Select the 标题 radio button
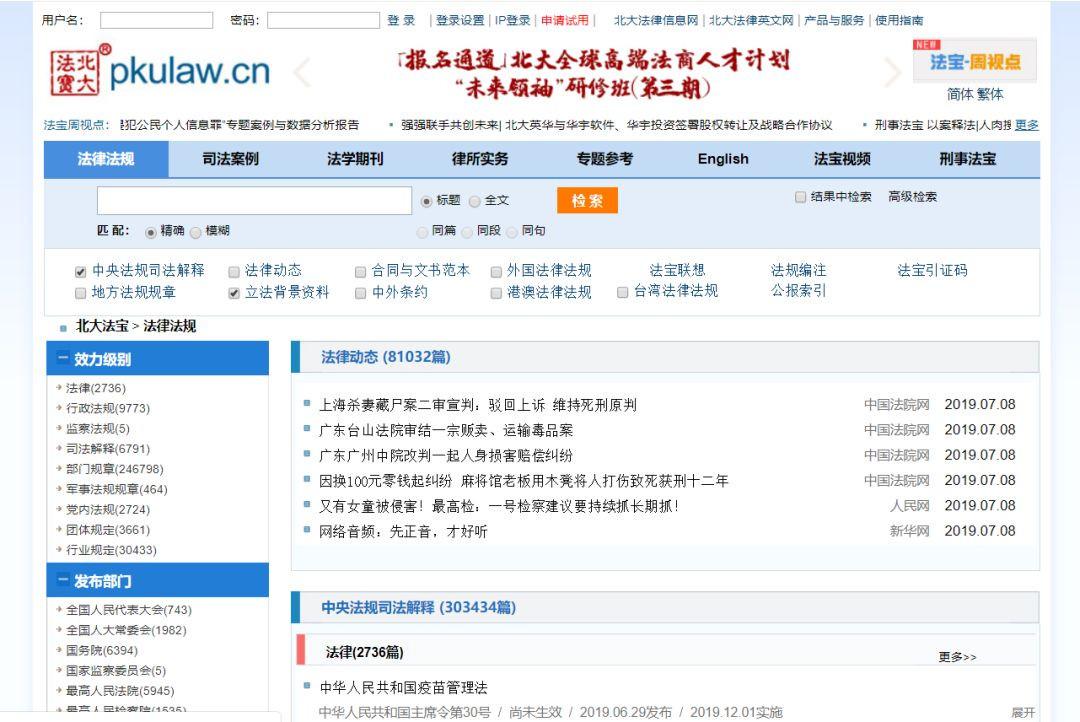1080x722 pixels. pyautogui.click(x=426, y=201)
